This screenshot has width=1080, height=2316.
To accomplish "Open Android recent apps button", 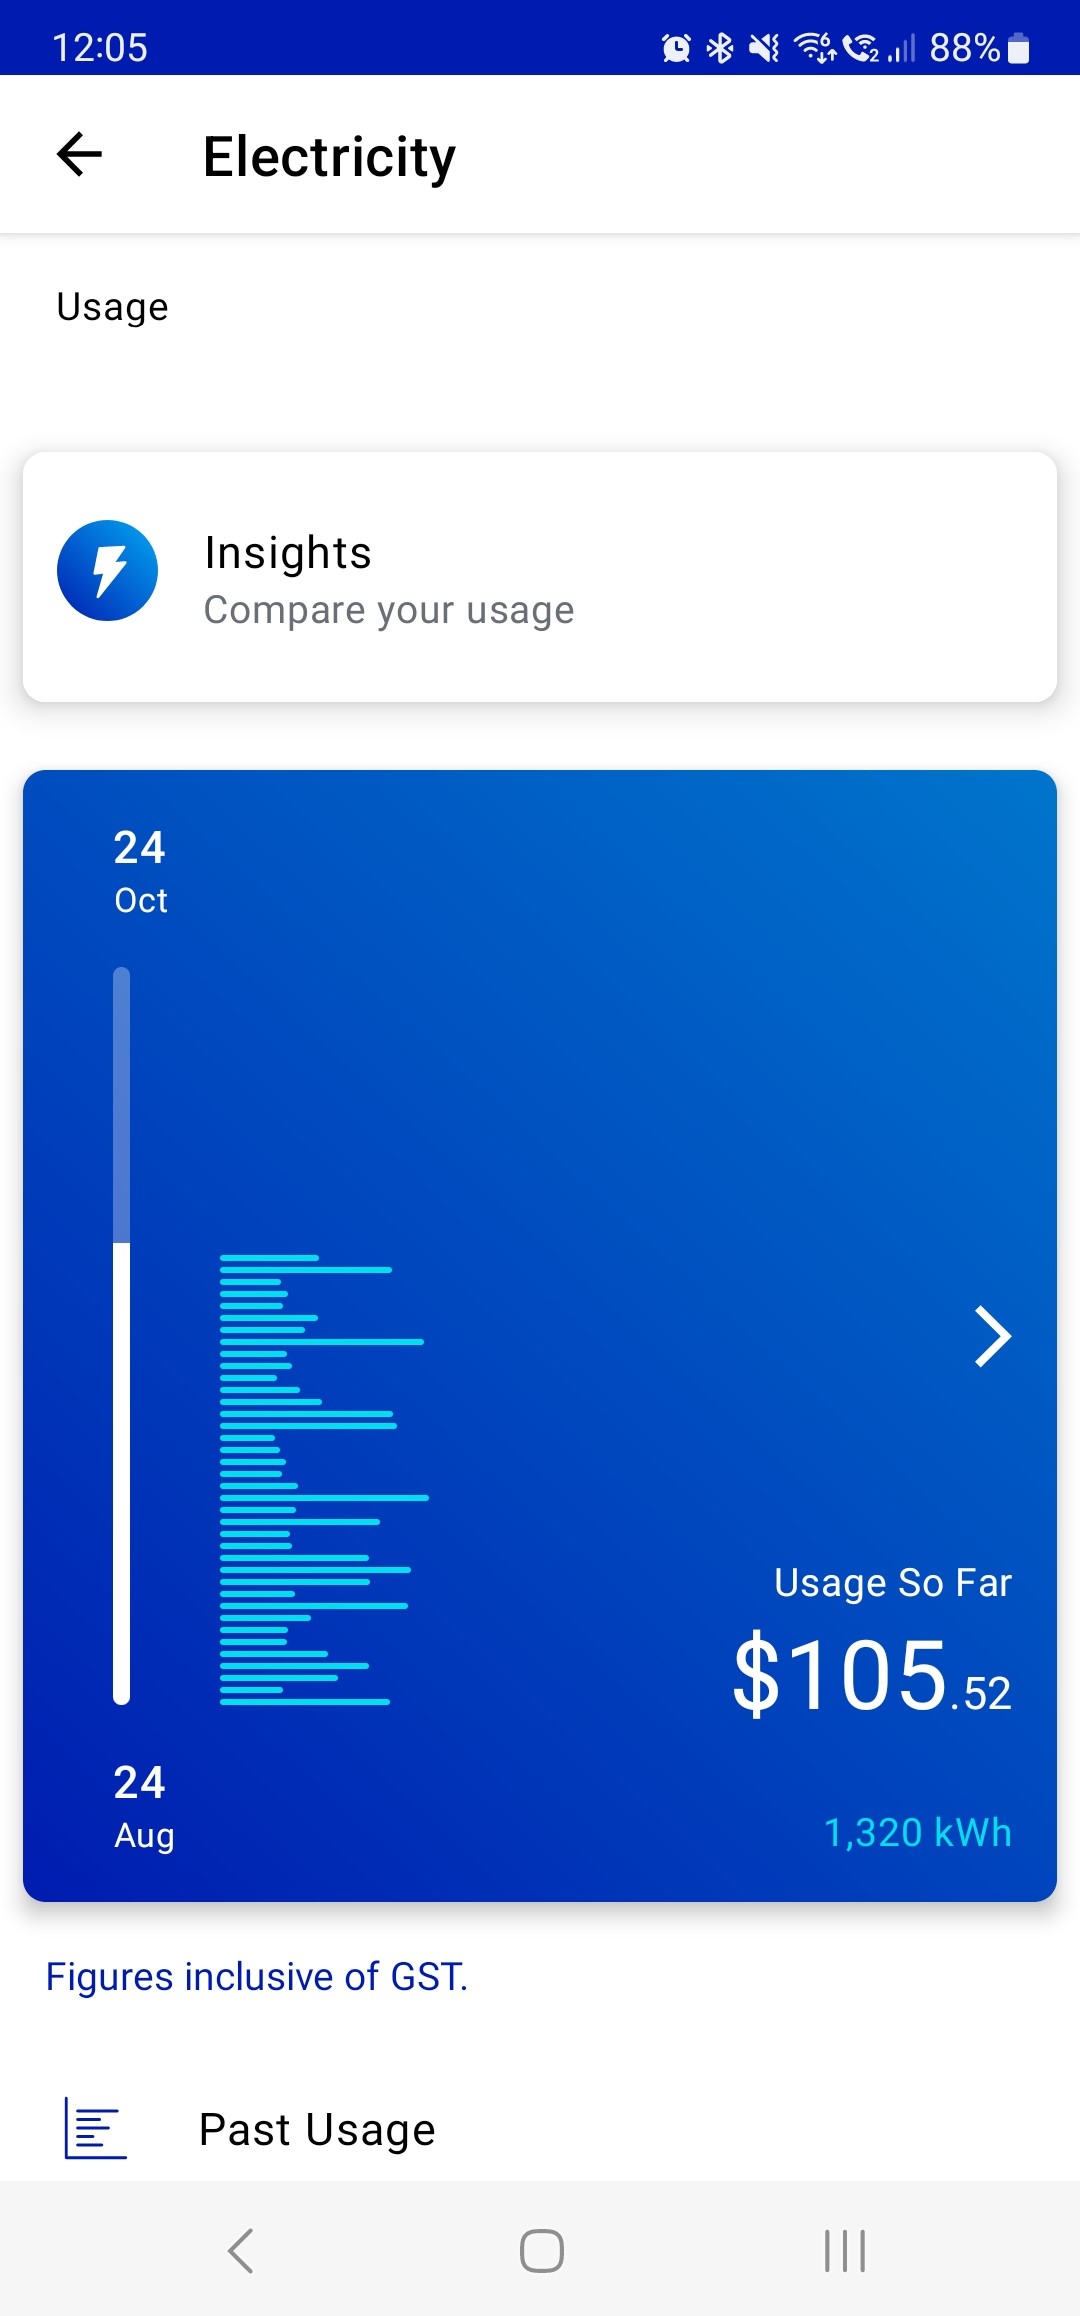I will tap(845, 2250).
